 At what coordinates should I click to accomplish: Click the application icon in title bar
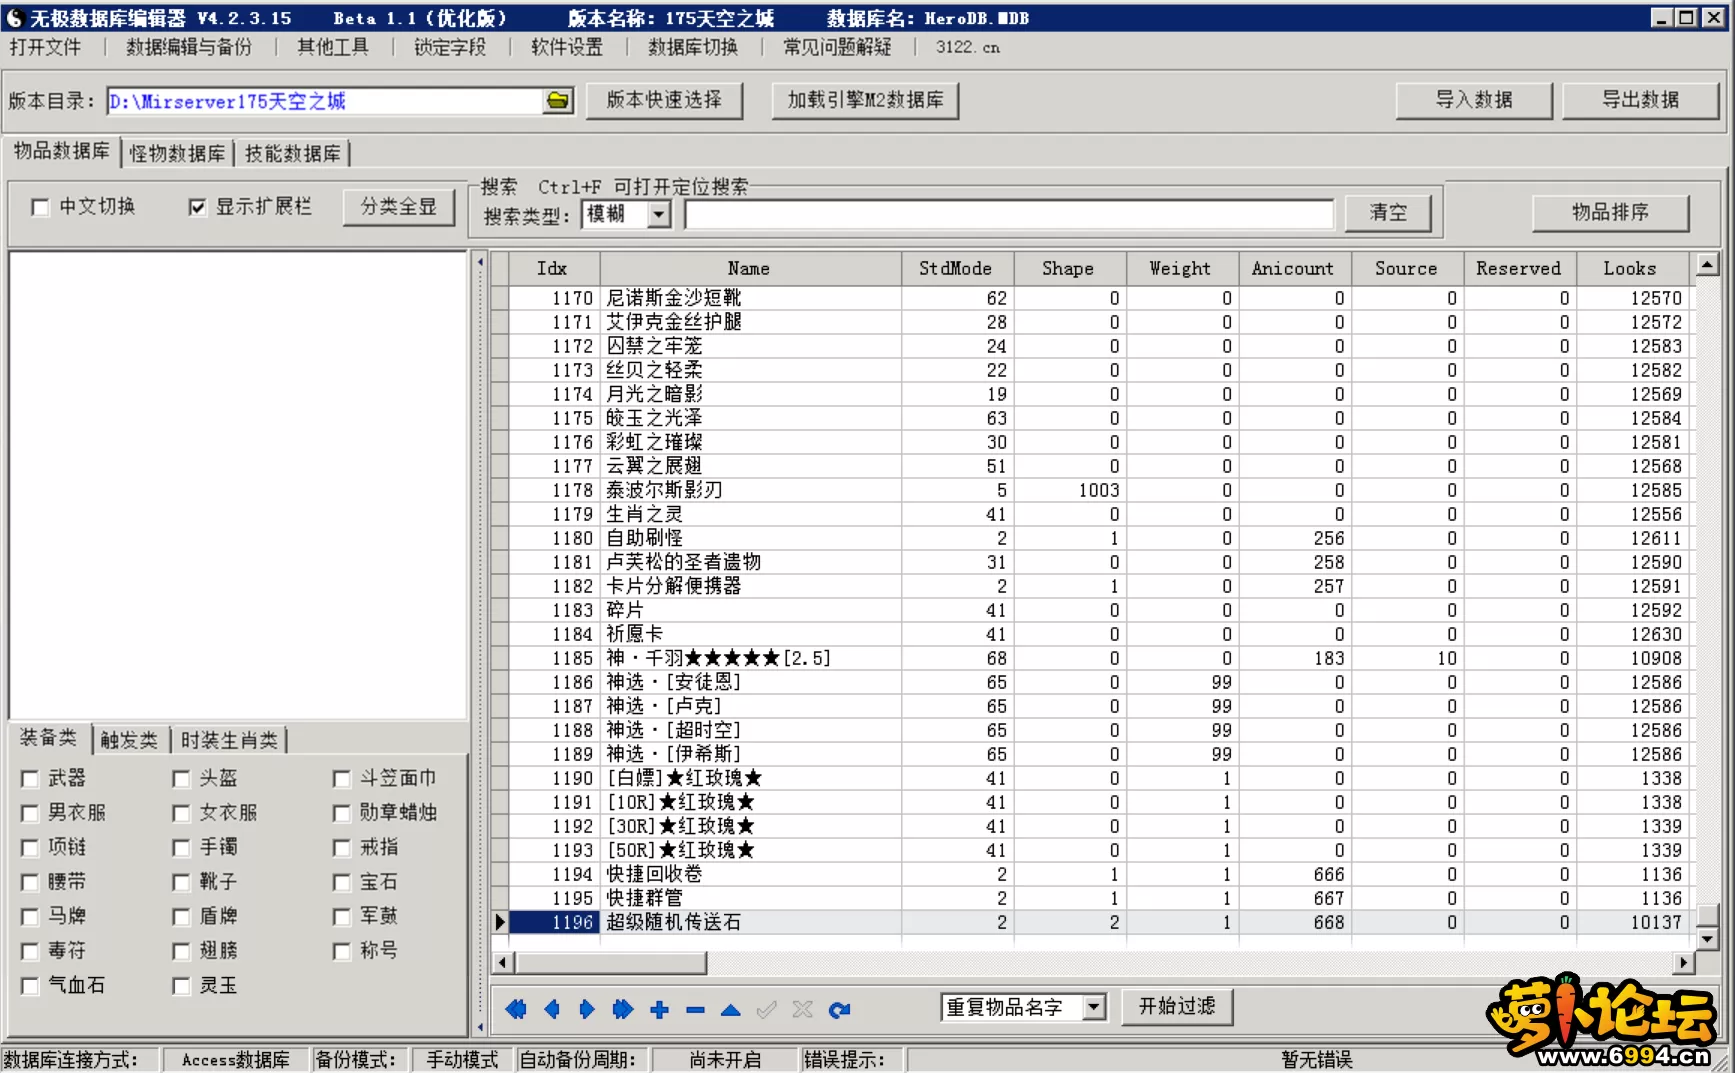point(14,18)
